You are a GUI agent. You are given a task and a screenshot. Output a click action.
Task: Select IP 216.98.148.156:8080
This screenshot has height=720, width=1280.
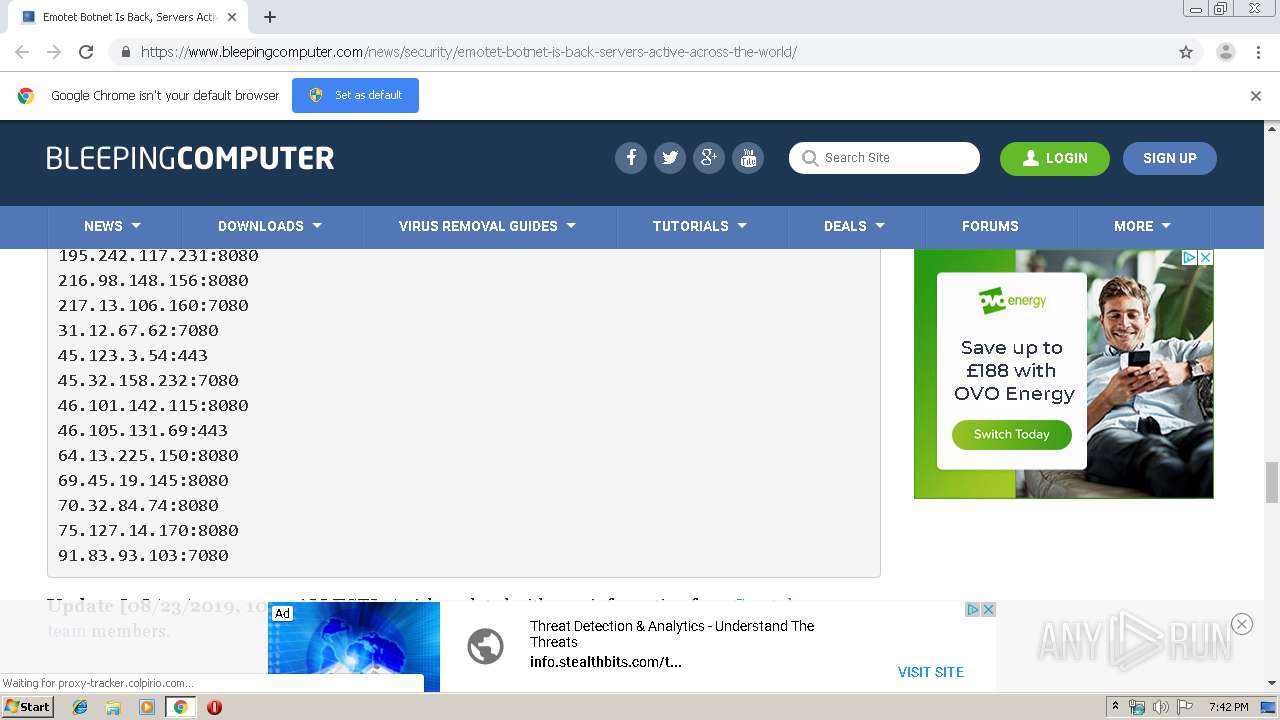click(x=153, y=281)
